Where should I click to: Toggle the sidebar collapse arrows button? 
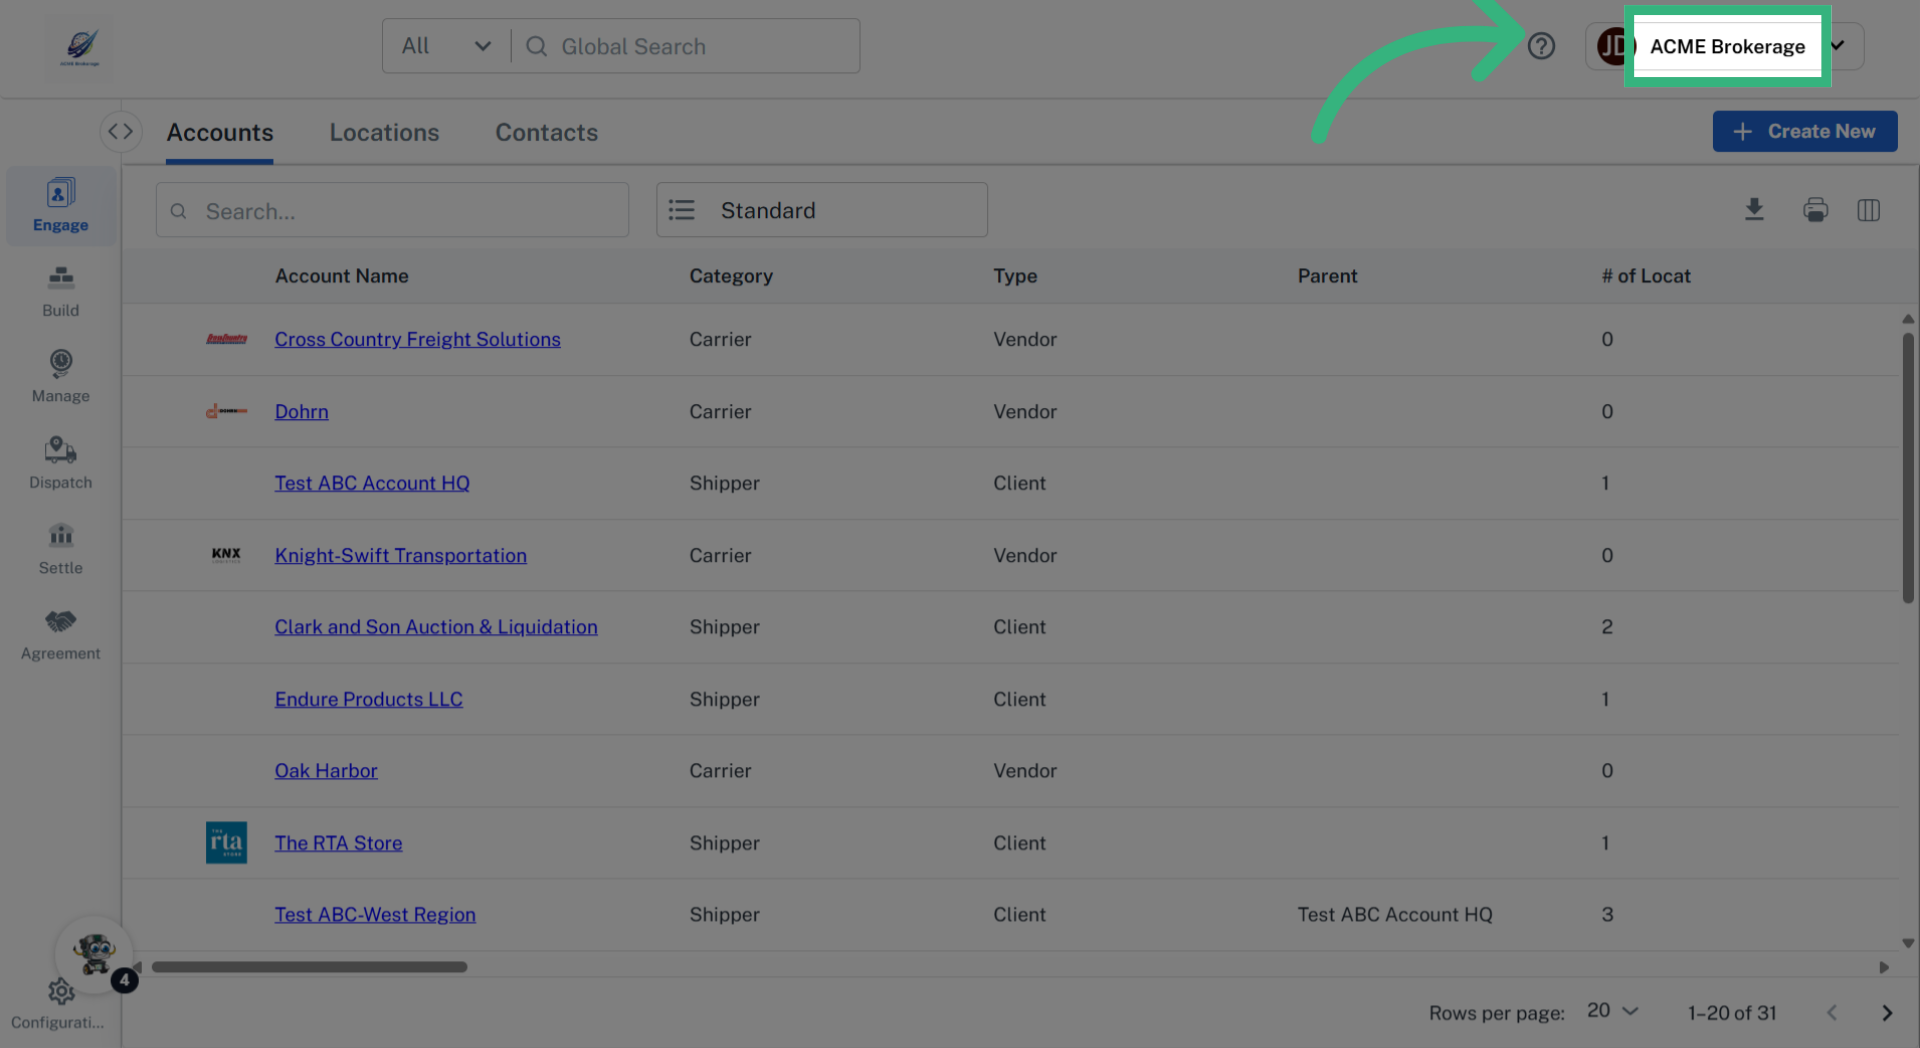click(x=120, y=132)
